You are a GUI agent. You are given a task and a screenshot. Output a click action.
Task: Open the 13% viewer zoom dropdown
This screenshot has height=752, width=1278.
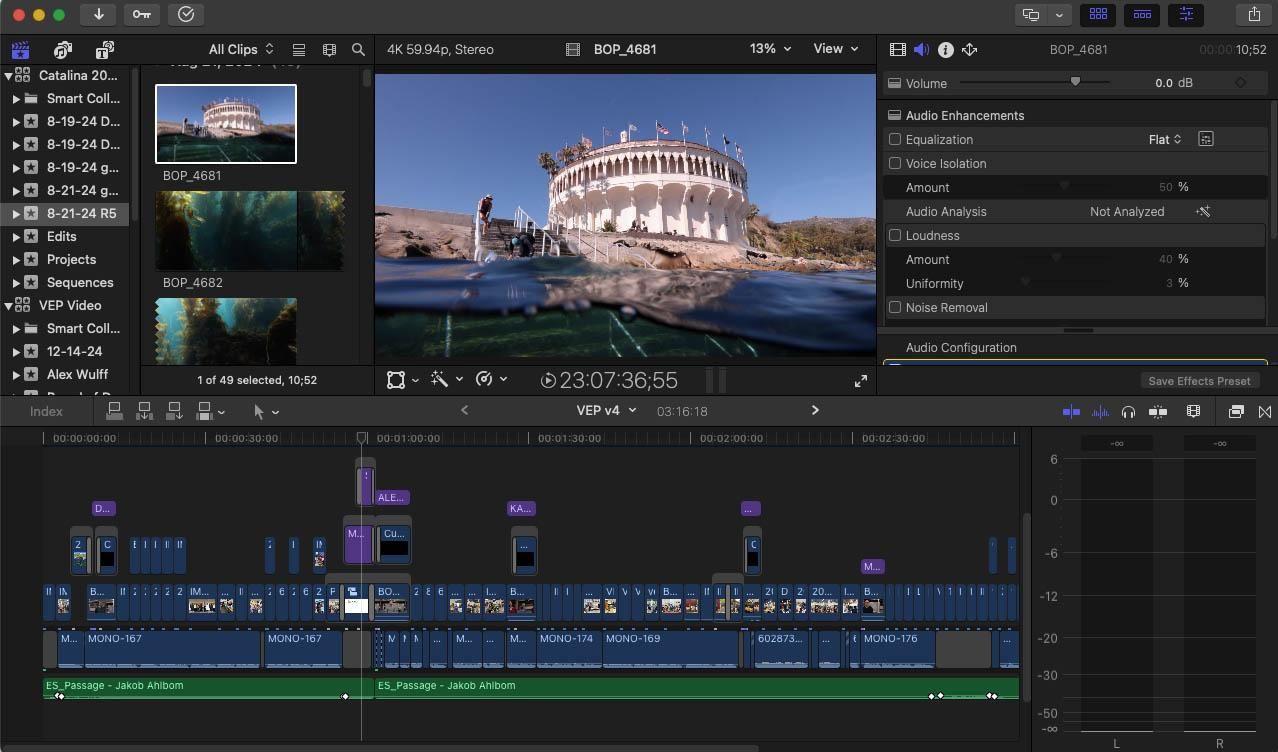tap(770, 48)
